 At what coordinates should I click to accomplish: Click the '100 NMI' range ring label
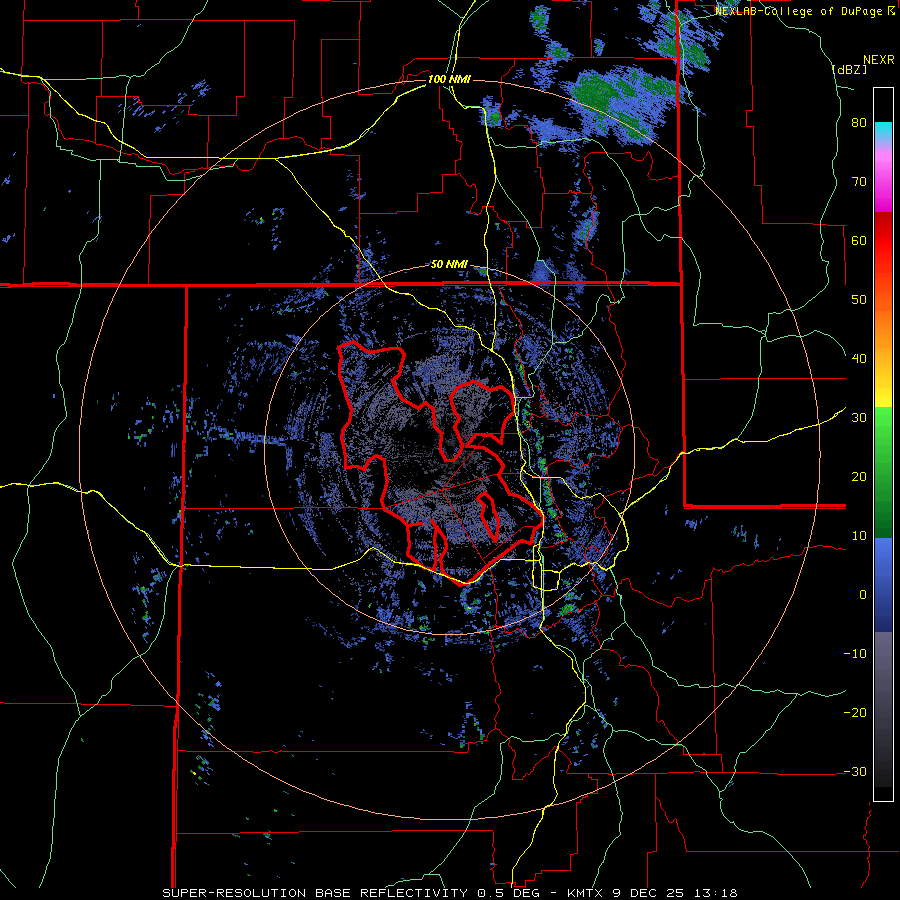pos(449,79)
